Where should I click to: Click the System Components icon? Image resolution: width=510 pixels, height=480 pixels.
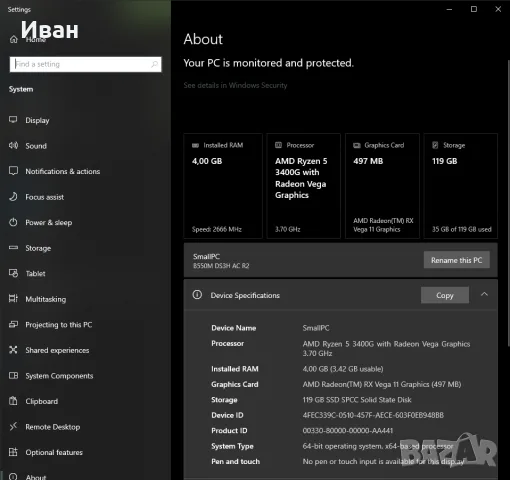pos(13,375)
